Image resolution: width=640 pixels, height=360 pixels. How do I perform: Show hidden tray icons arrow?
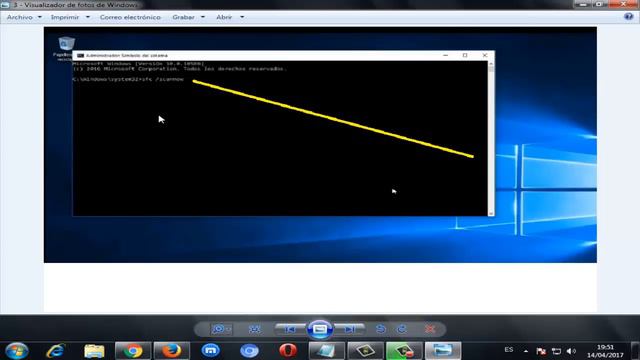click(526, 351)
